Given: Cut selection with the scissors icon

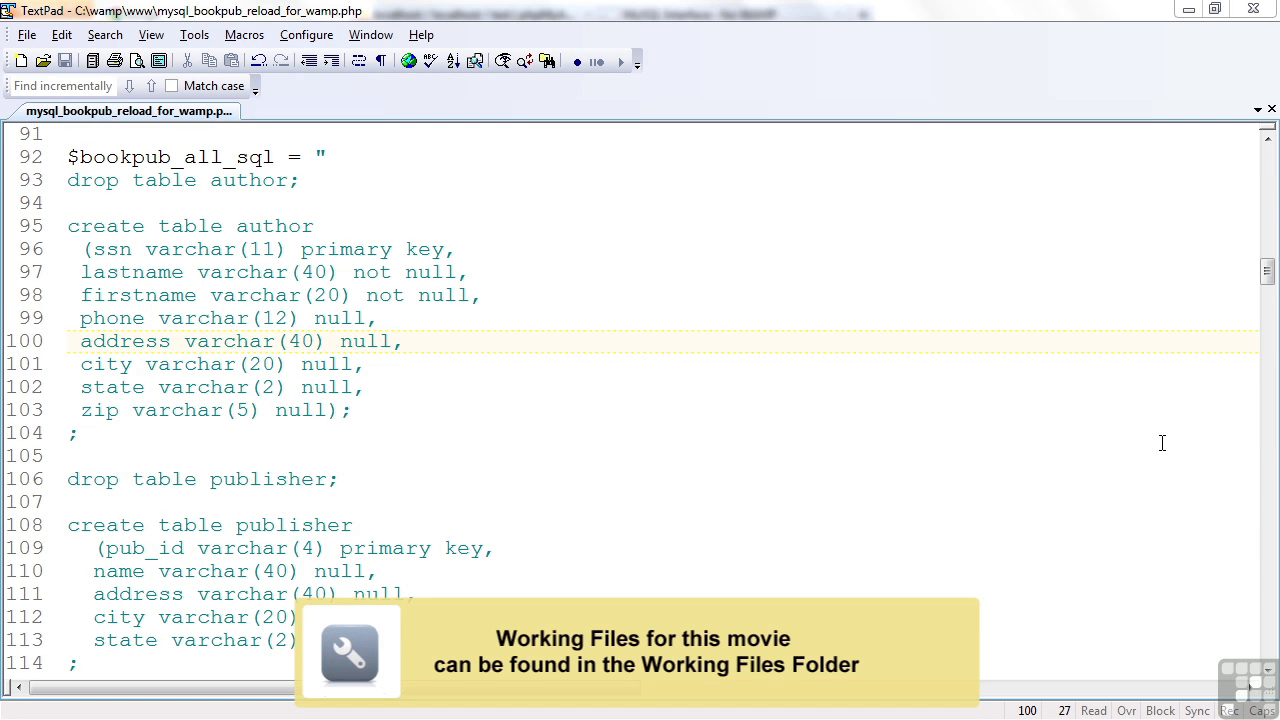Looking at the screenshot, I should pos(187,61).
